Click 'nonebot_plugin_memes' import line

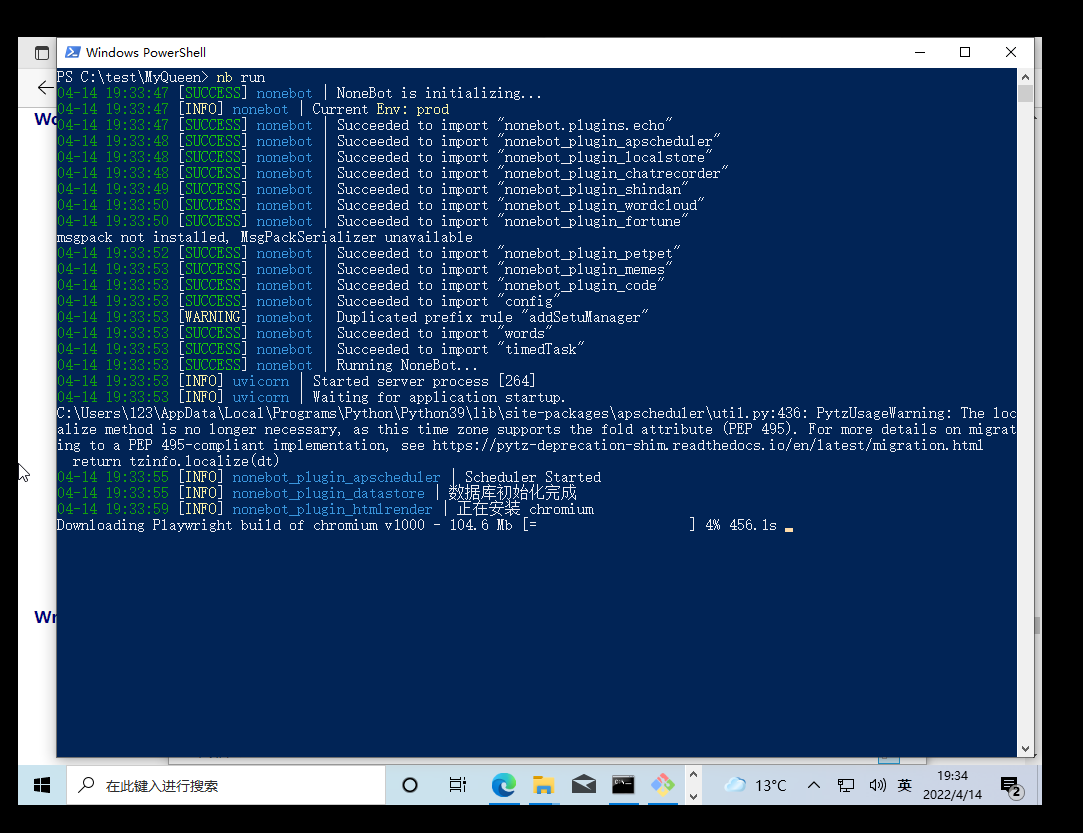(364, 269)
